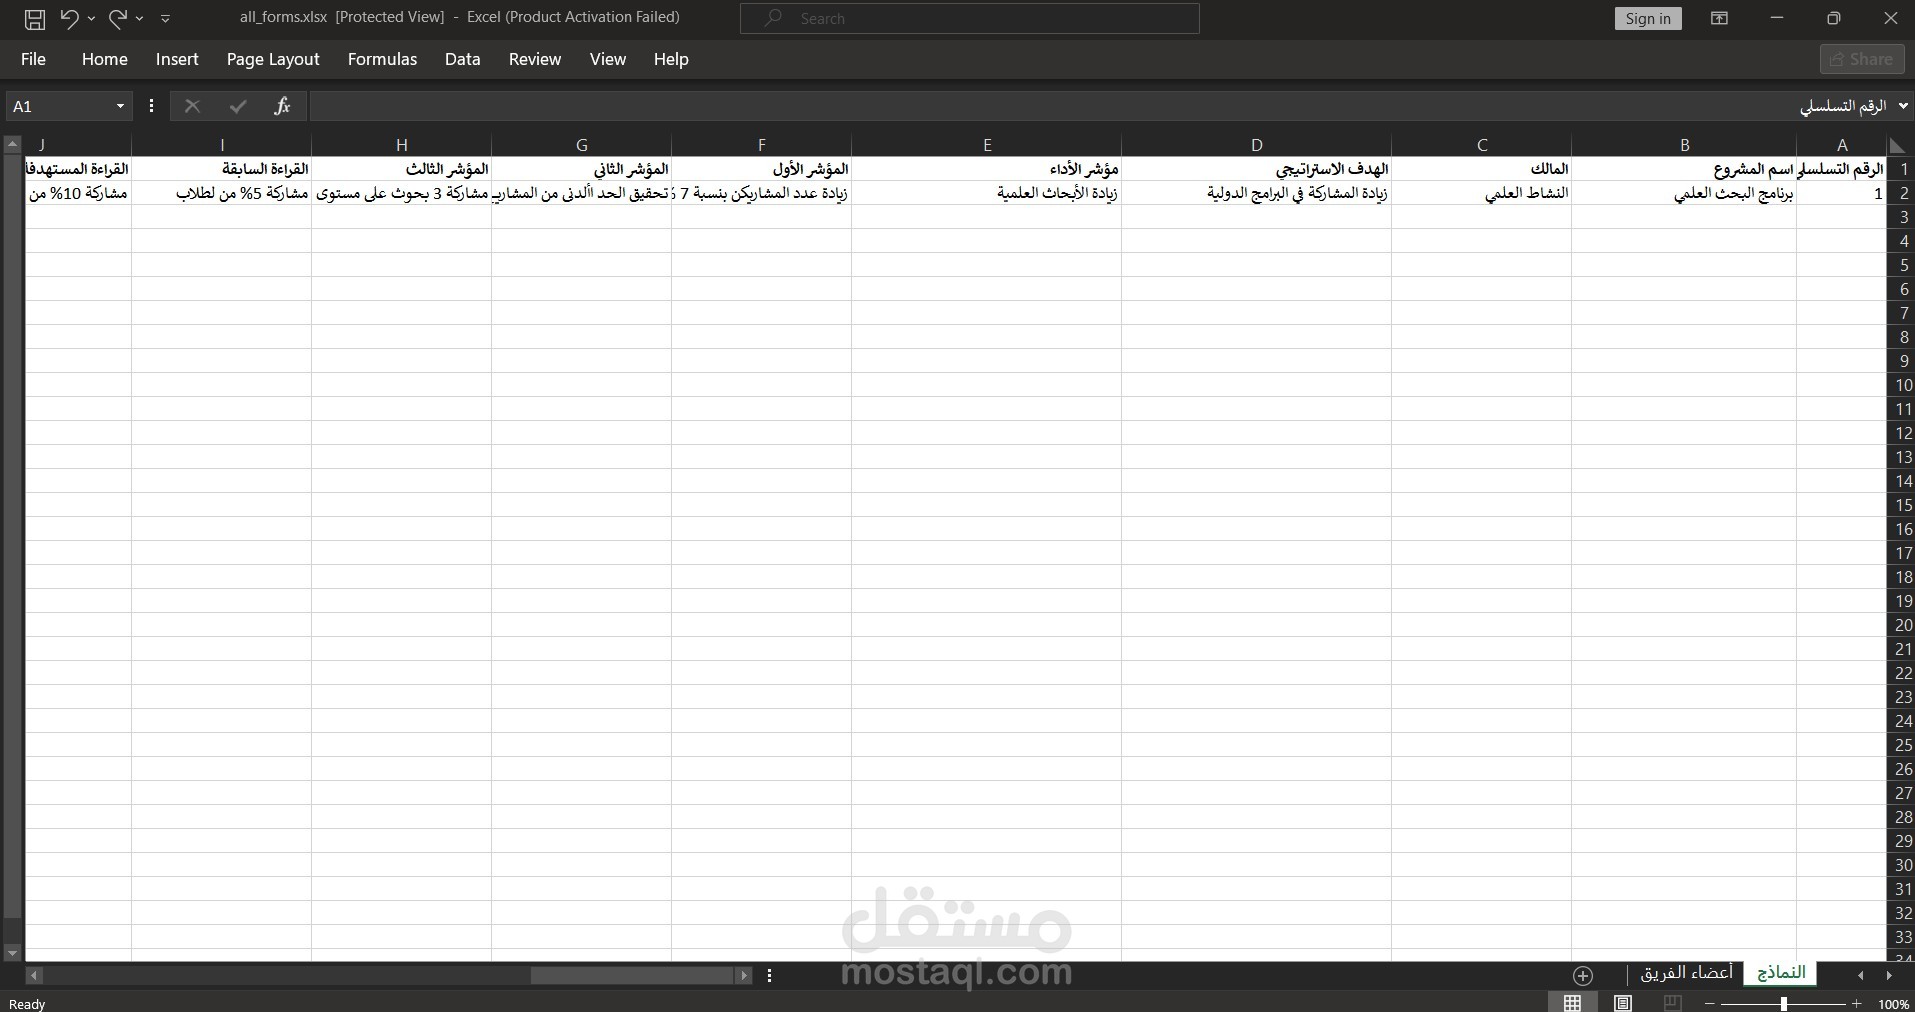
Task: Click the 100% zoom level
Action: pyautogui.click(x=1893, y=1004)
